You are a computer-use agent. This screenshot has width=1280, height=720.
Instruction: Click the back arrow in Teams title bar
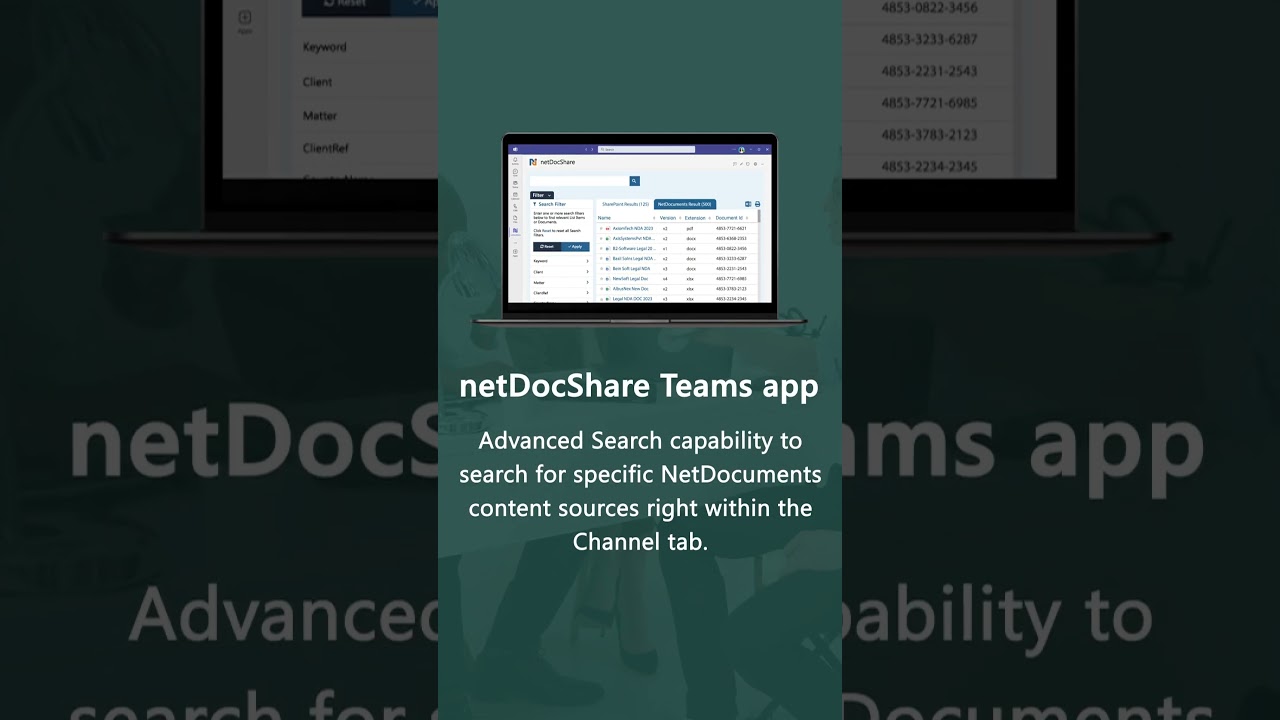coord(586,149)
